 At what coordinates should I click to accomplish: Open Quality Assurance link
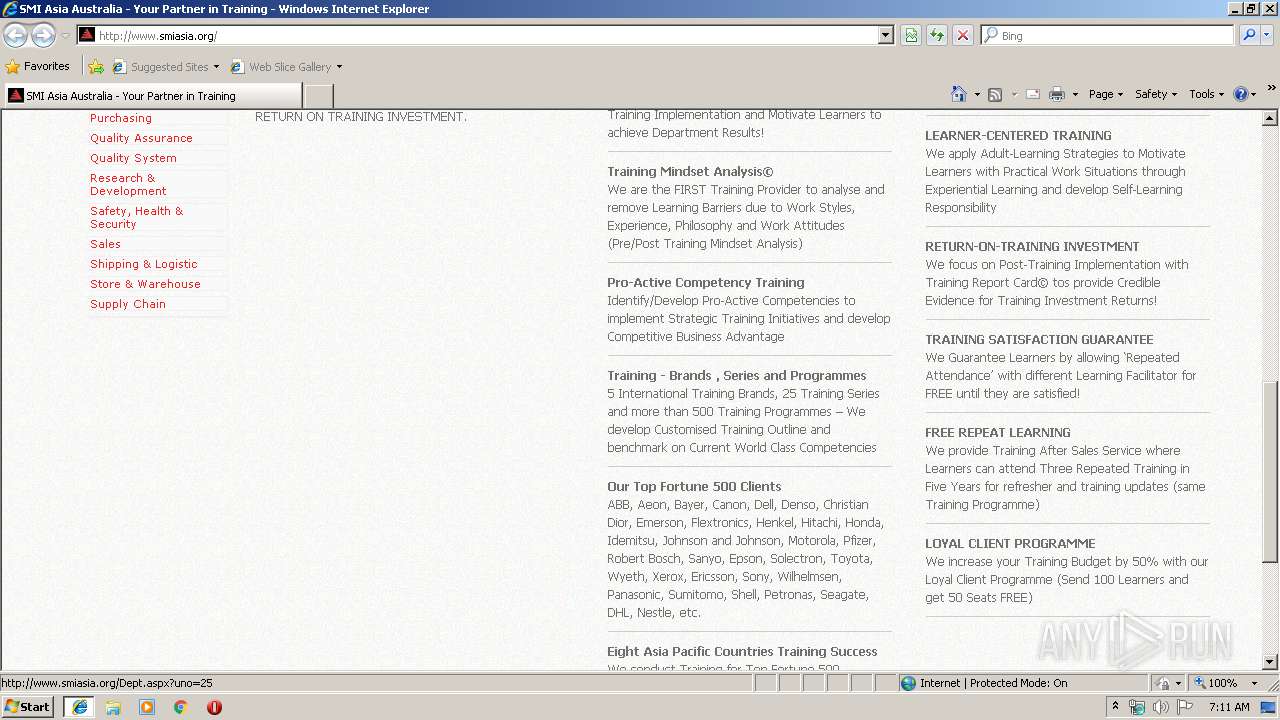[x=141, y=138]
